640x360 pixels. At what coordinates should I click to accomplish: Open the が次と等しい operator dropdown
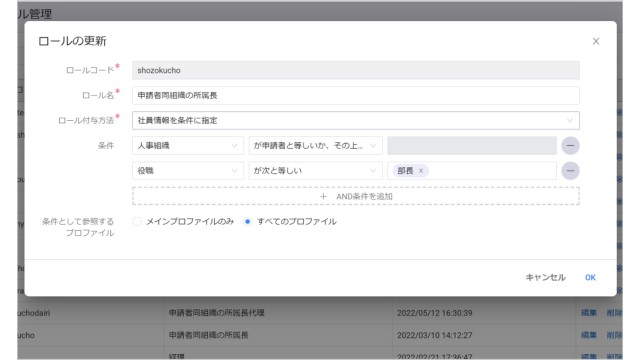pos(316,171)
